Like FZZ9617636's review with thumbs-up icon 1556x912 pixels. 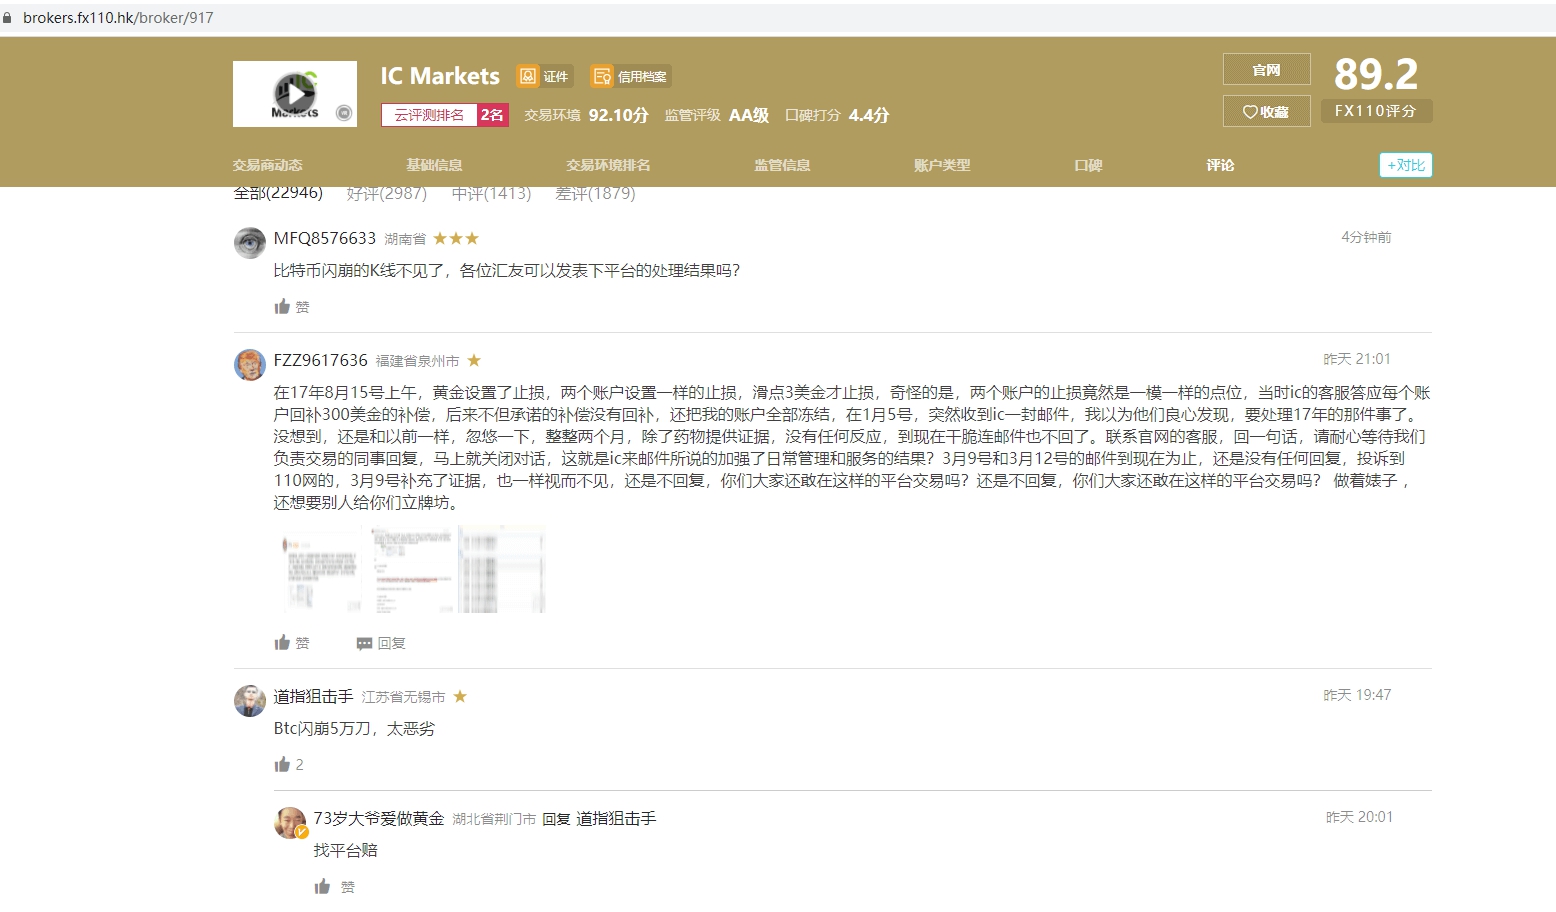coord(282,642)
